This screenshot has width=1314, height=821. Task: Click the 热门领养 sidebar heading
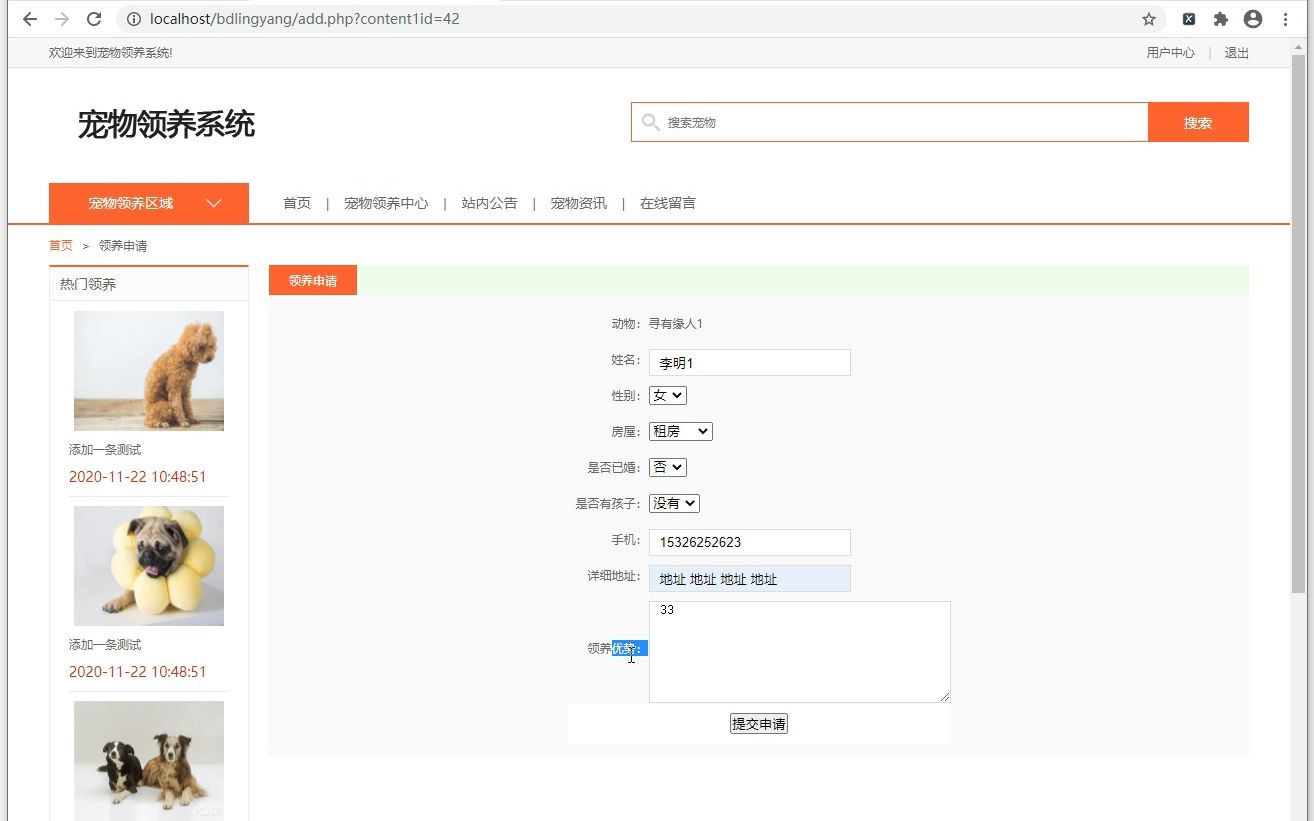click(88, 284)
